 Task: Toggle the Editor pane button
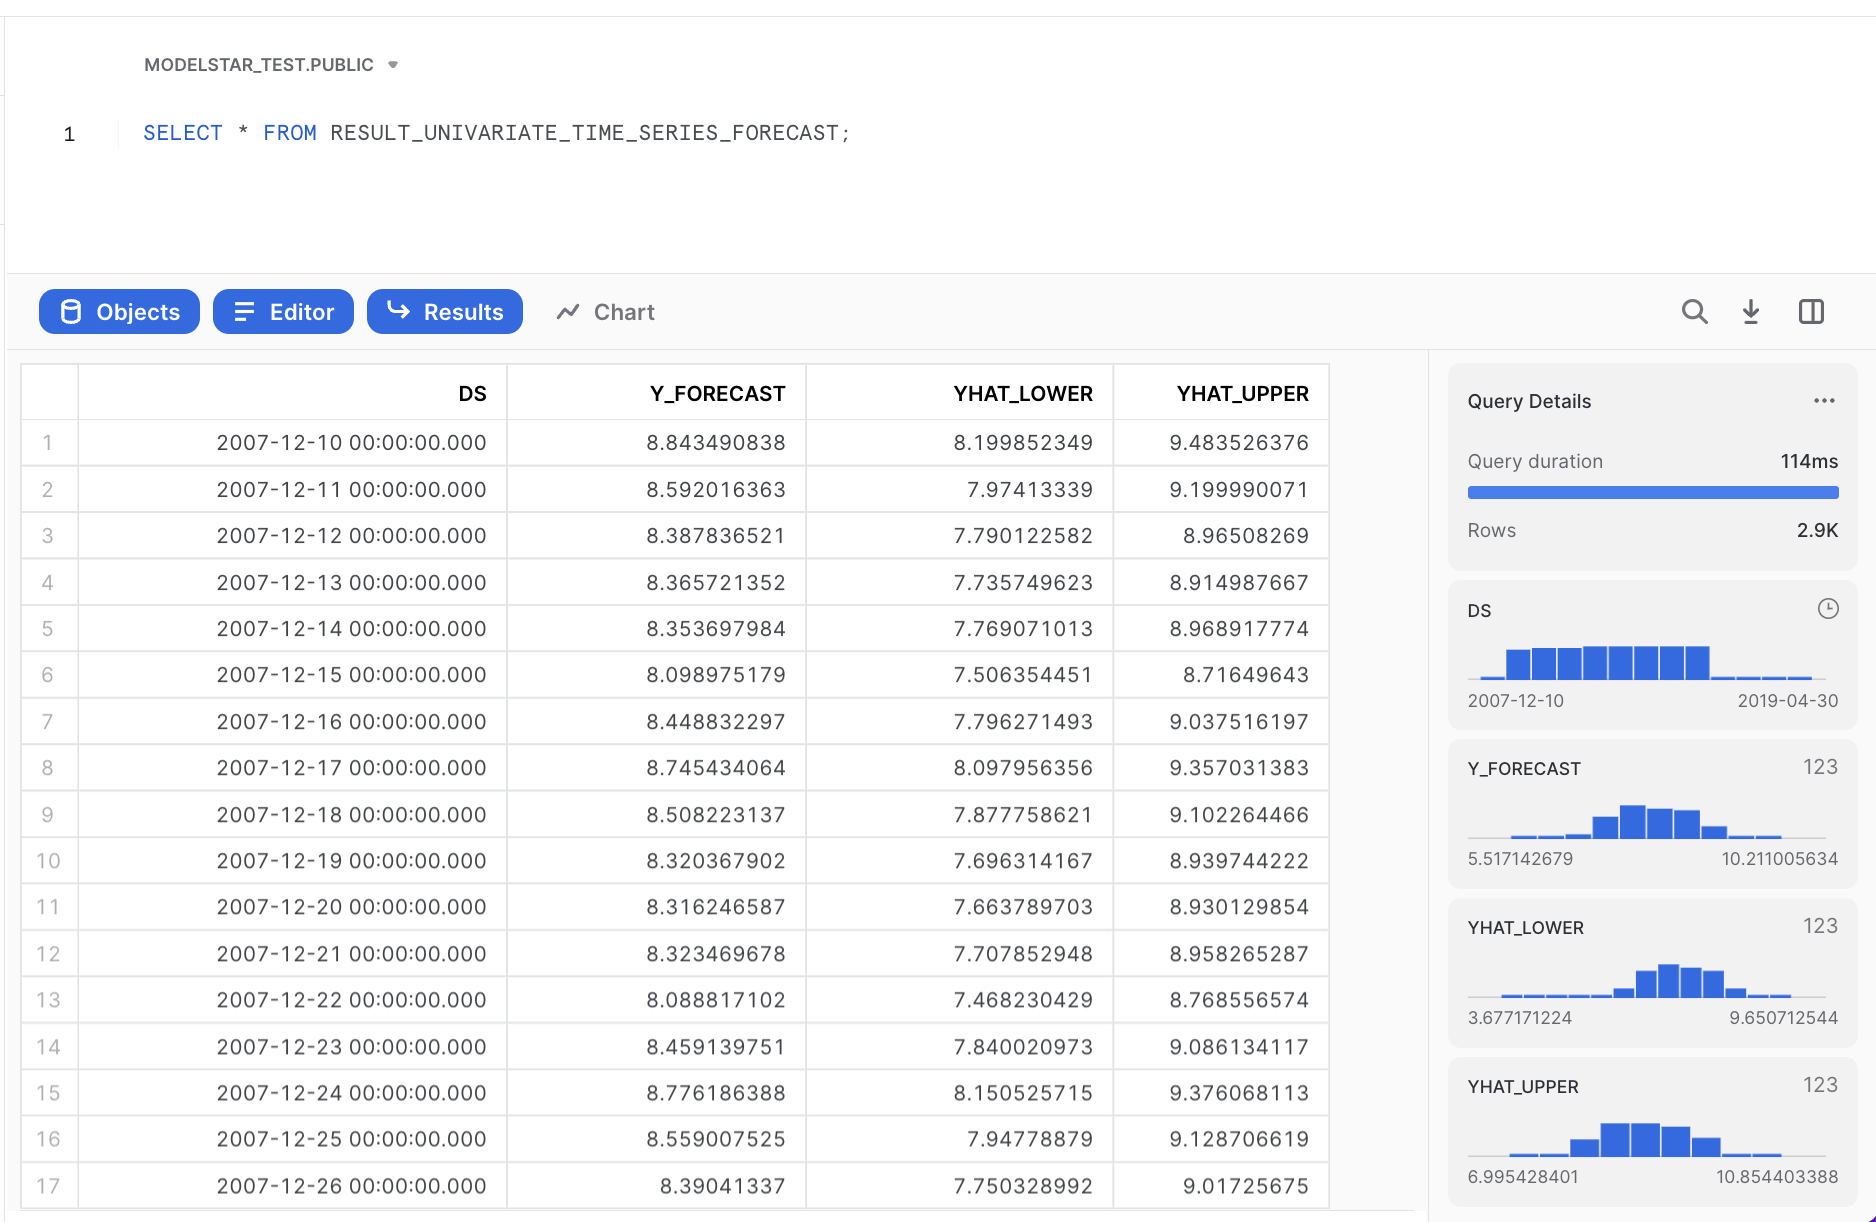coord(283,312)
